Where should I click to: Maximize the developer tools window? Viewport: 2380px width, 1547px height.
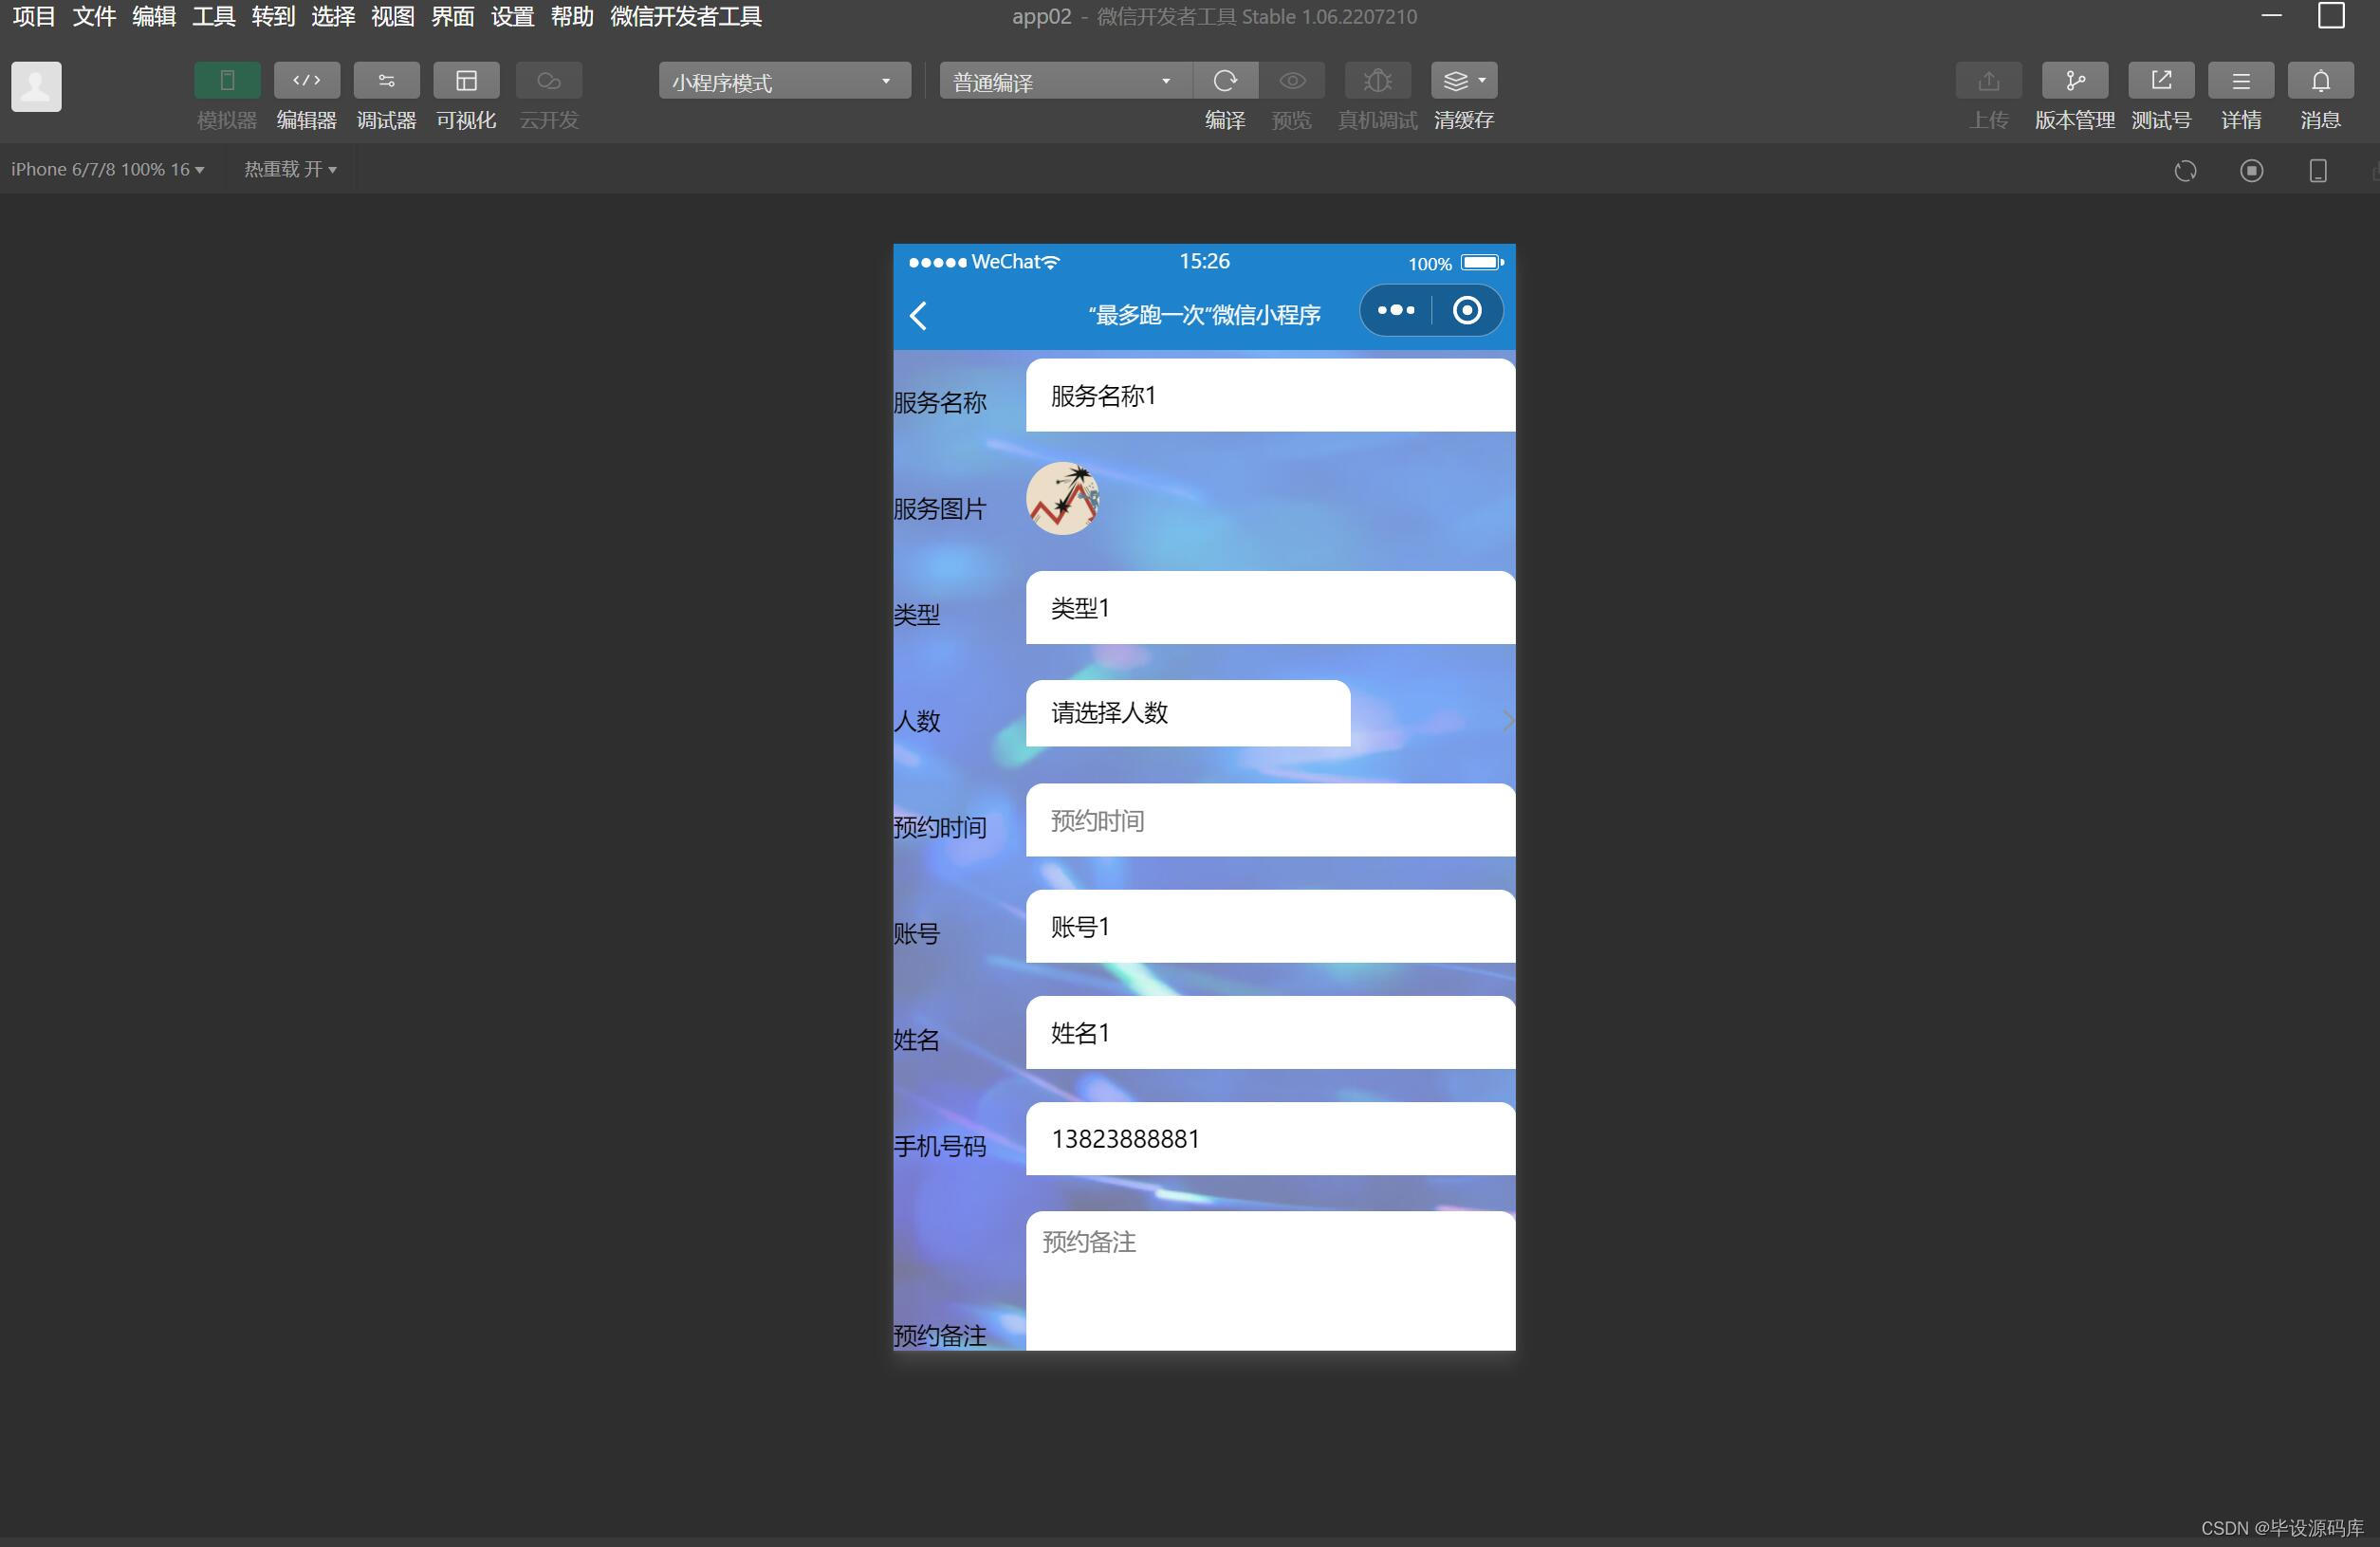2331,16
